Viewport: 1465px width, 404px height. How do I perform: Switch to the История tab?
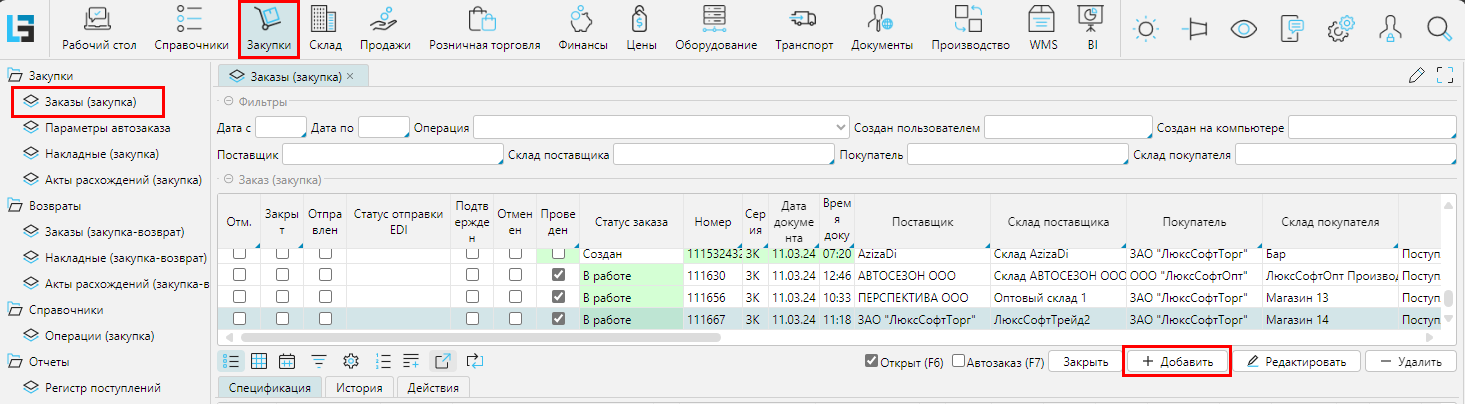tap(359, 388)
